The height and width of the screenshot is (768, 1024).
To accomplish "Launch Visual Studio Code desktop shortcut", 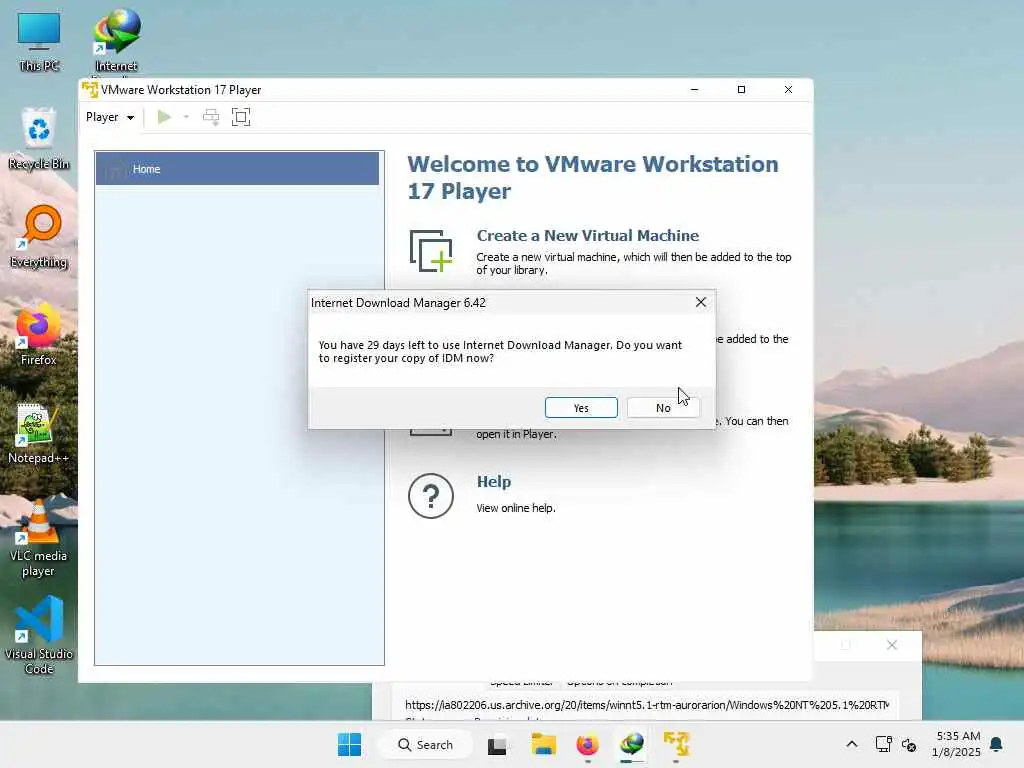I will coord(39,635).
